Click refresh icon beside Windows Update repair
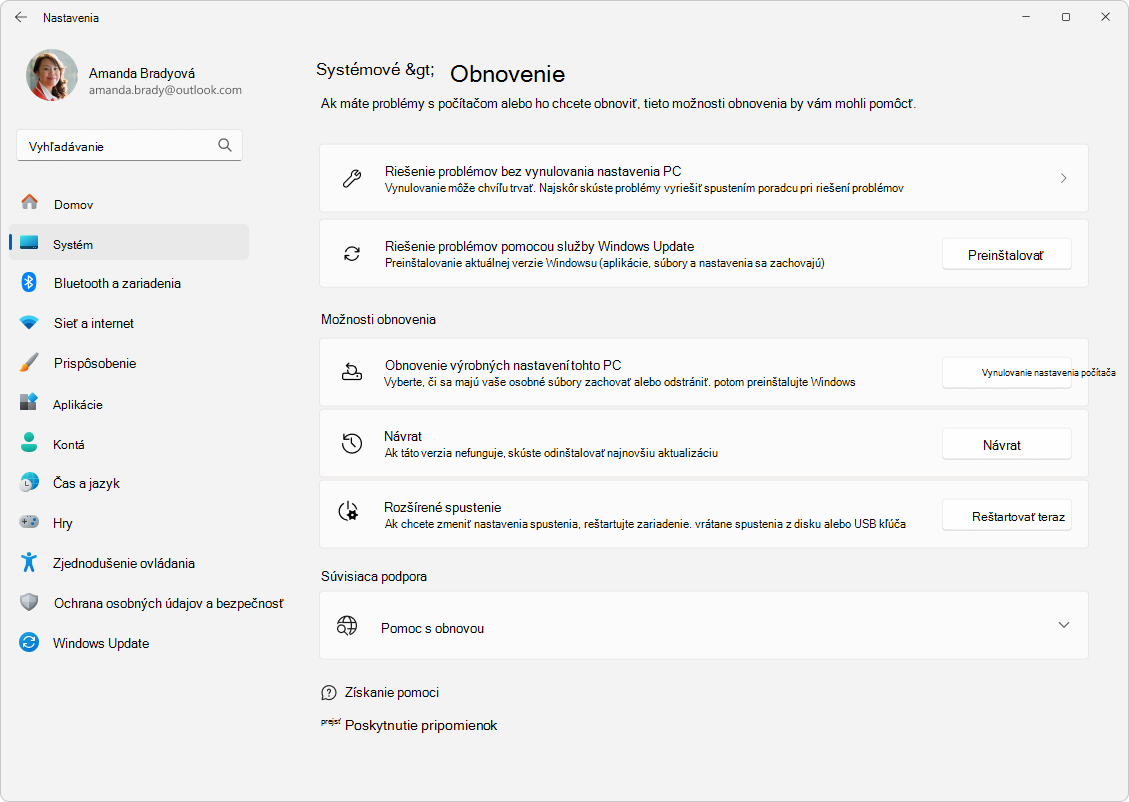1129x802 pixels. coord(352,253)
